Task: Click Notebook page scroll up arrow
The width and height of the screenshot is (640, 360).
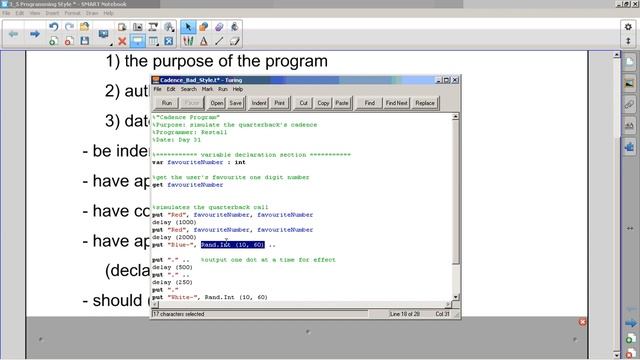Action: 617,54
